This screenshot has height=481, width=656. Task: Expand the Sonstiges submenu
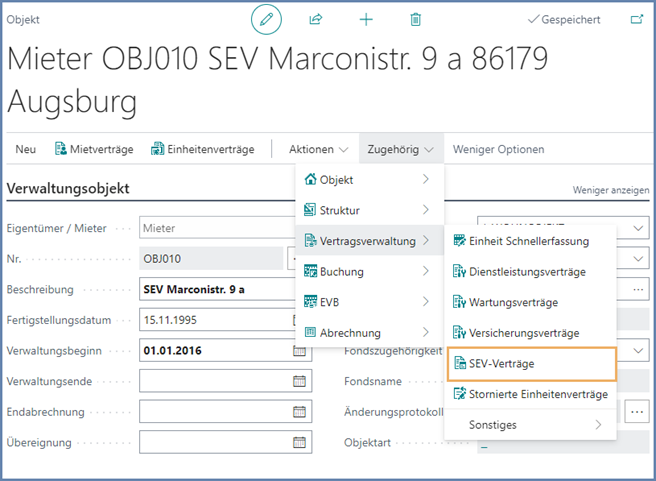(x=530, y=424)
